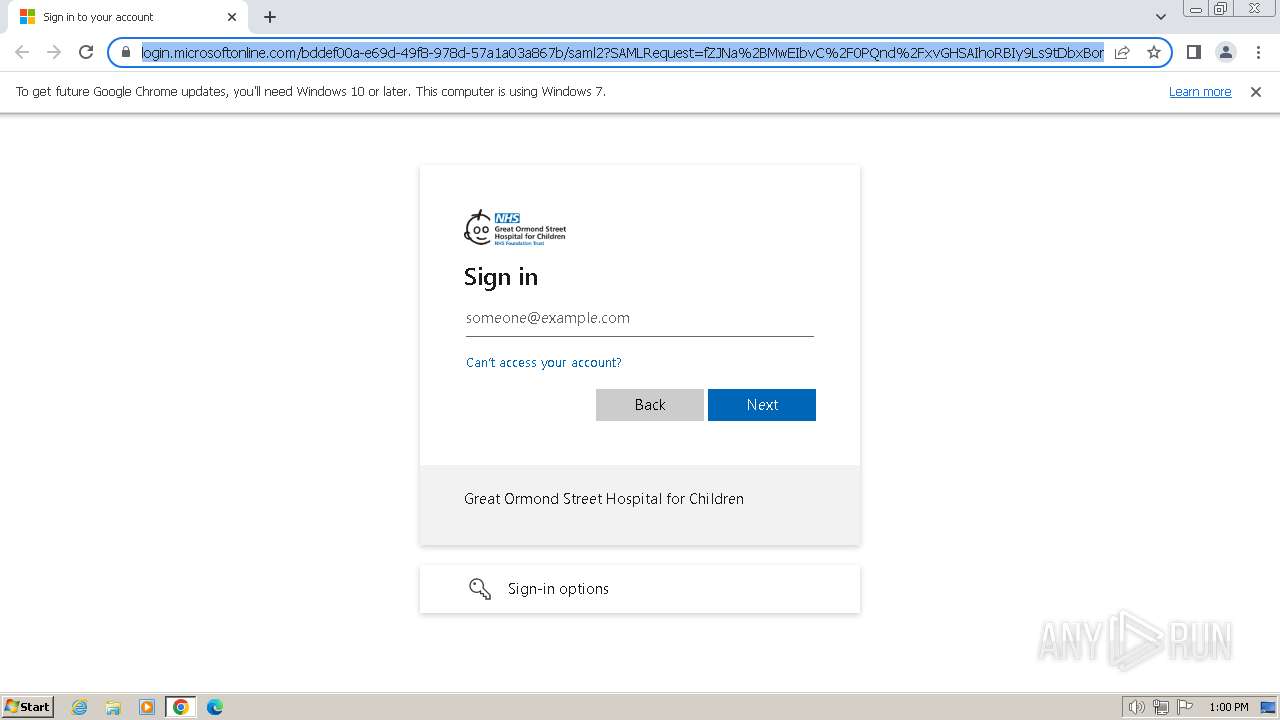Viewport: 1280px width, 720px height.
Task: View site information via padlock icon
Action: (x=126, y=52)
